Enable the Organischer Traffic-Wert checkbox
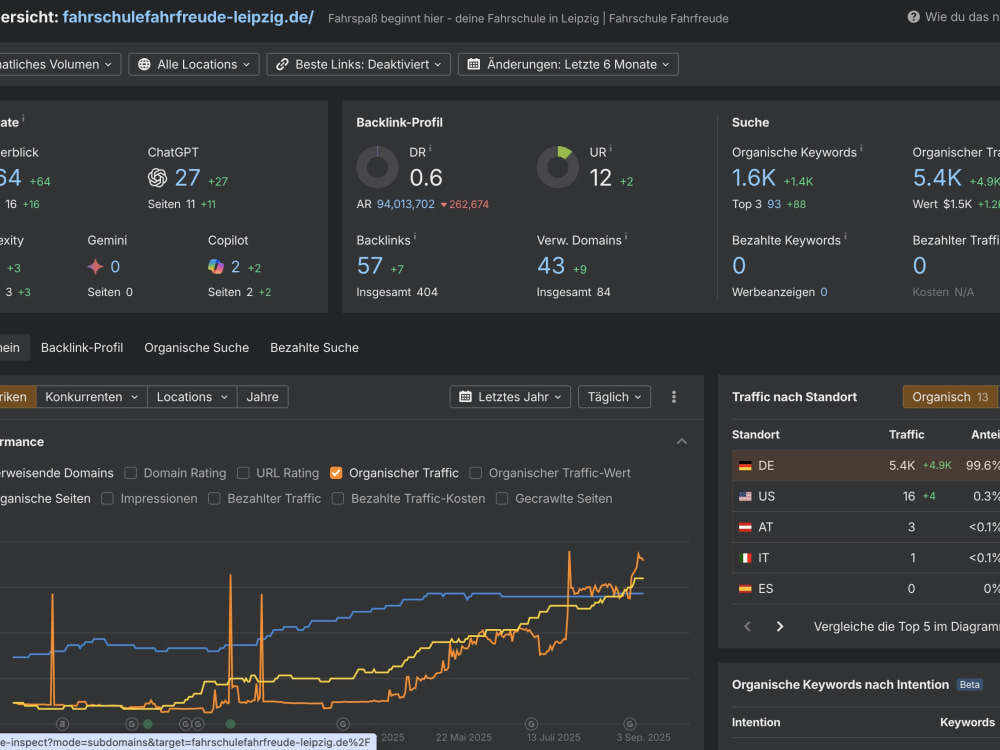This screenshot has height=750, width=1000. tap(475, 473)
